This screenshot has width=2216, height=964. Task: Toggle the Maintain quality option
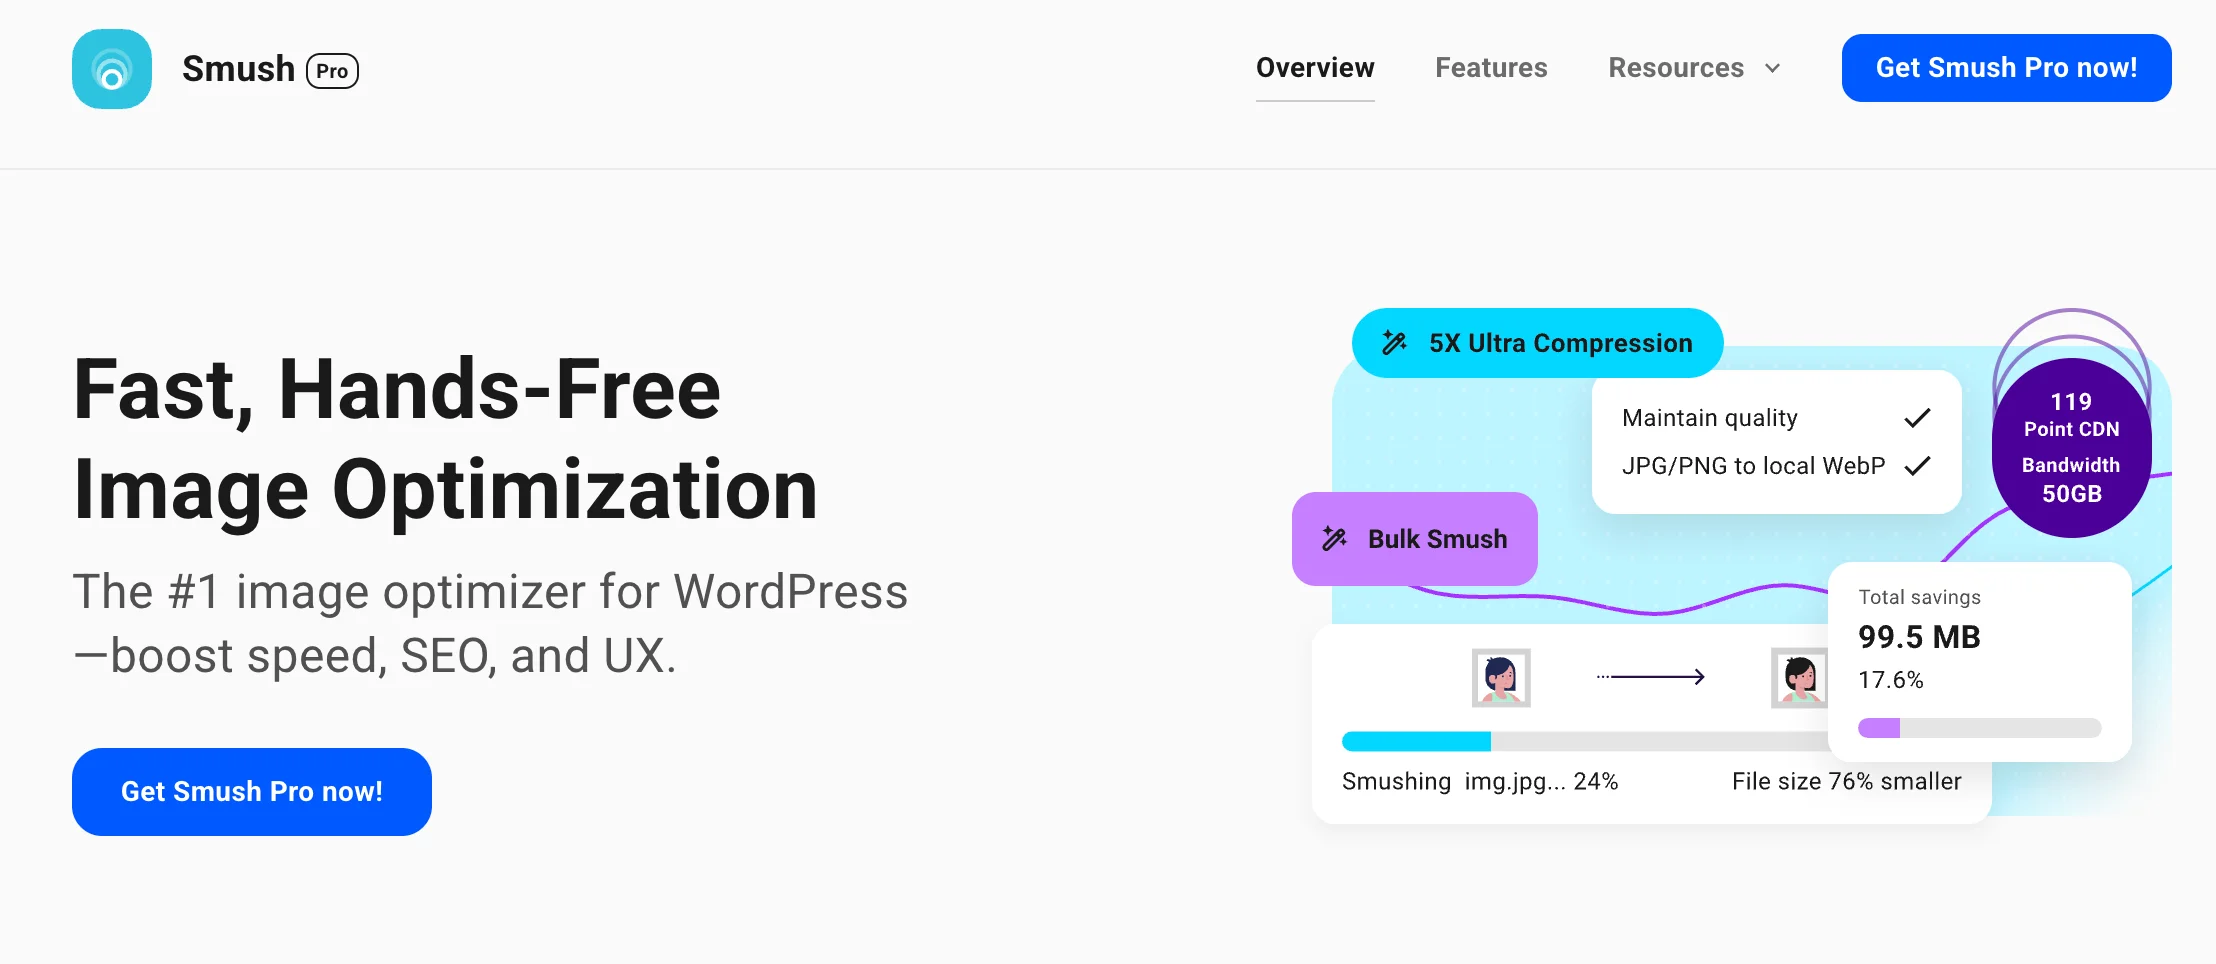[x=1710, y=417]
